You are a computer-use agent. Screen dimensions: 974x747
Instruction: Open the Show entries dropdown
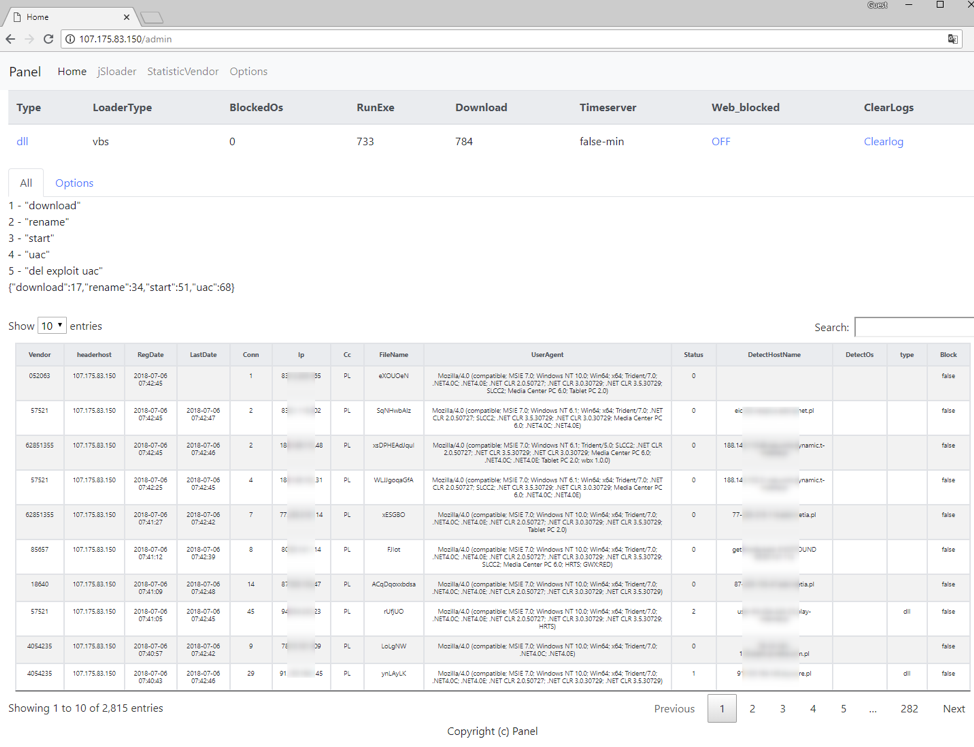coord(52,326)
